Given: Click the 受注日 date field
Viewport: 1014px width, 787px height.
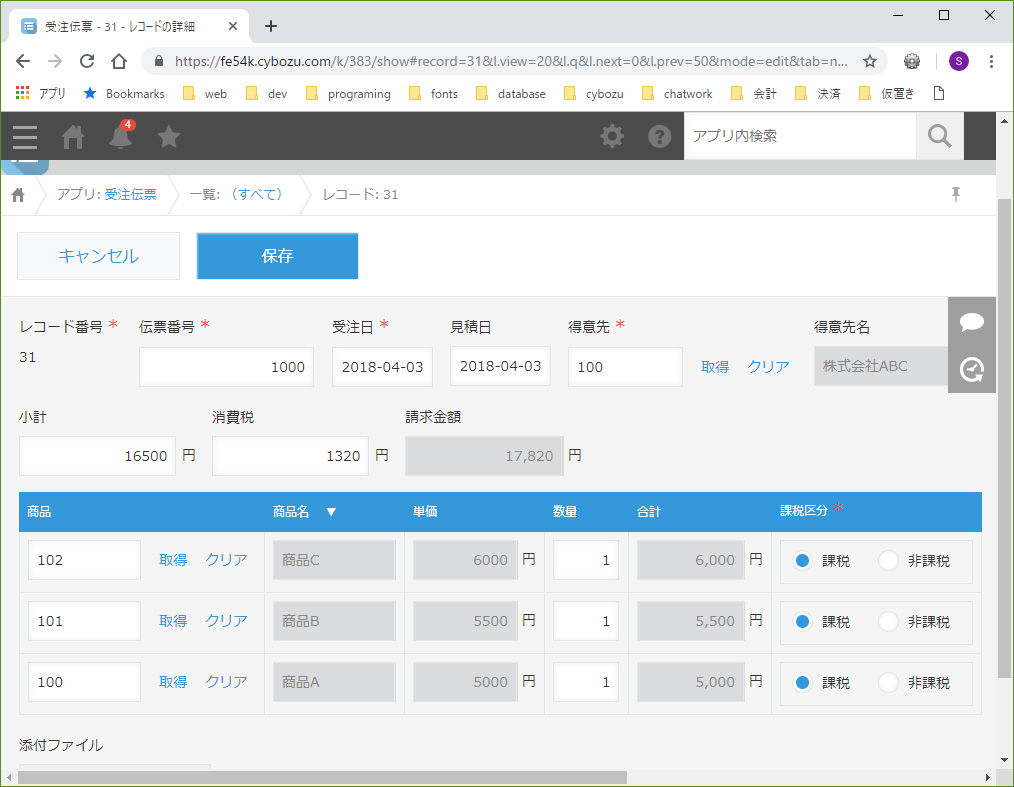Looking at the screenshot, I should [382, 367].
